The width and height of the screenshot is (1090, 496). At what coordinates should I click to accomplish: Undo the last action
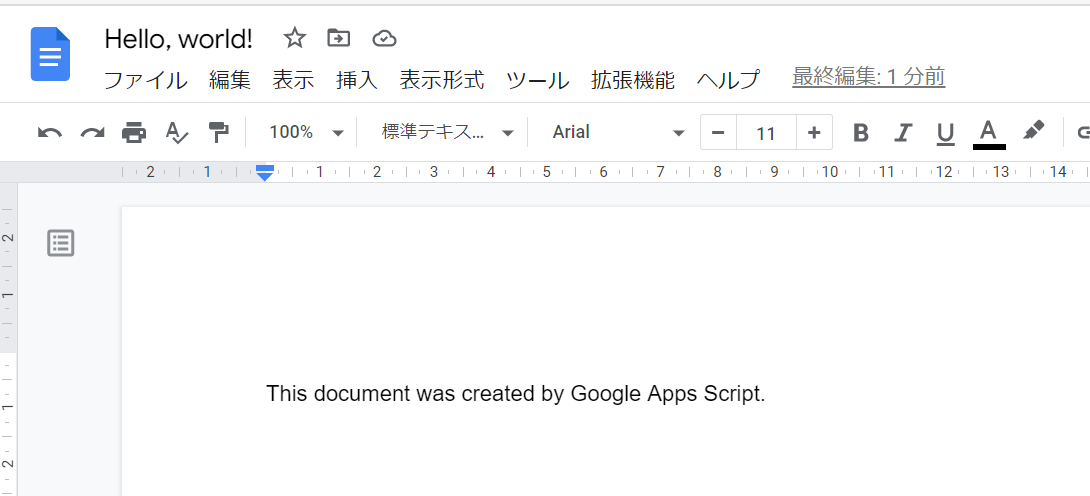point(49,132)
